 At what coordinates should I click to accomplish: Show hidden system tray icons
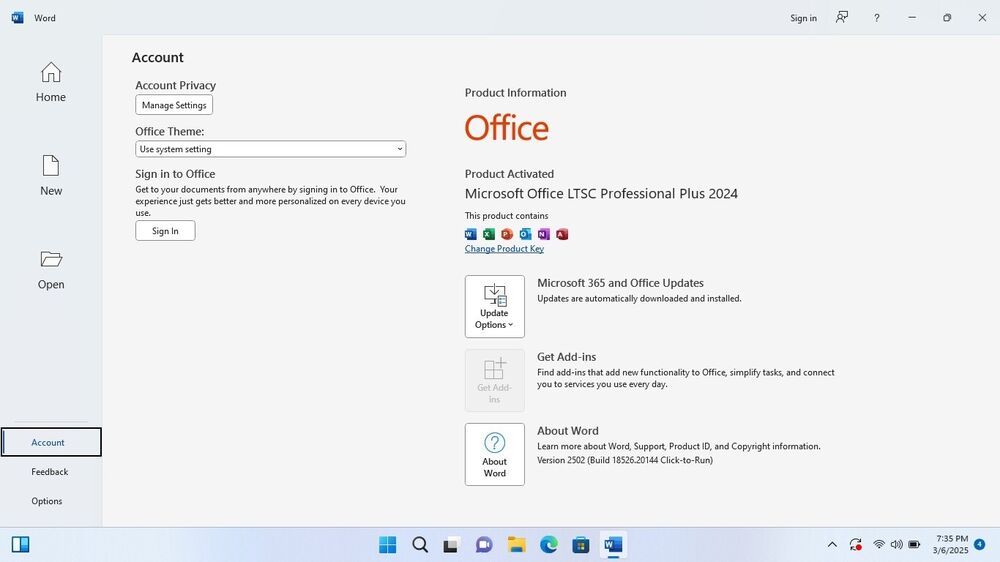tap(832, 544)
